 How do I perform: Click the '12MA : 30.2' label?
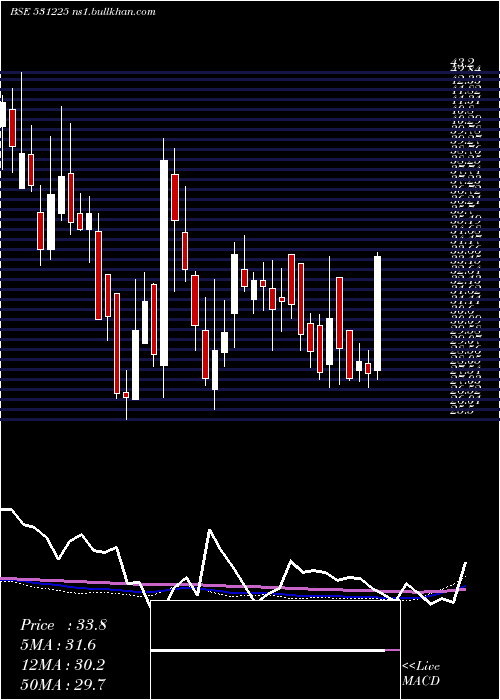pyautogui.click(x=62, y=665)
